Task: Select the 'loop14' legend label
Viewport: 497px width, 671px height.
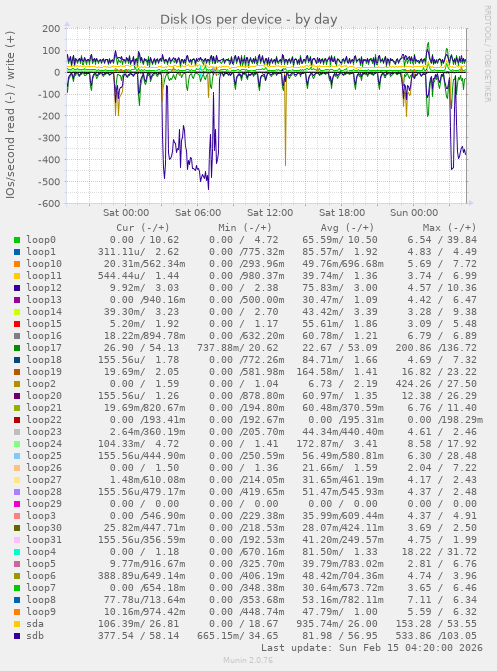Action: (44, 312)
